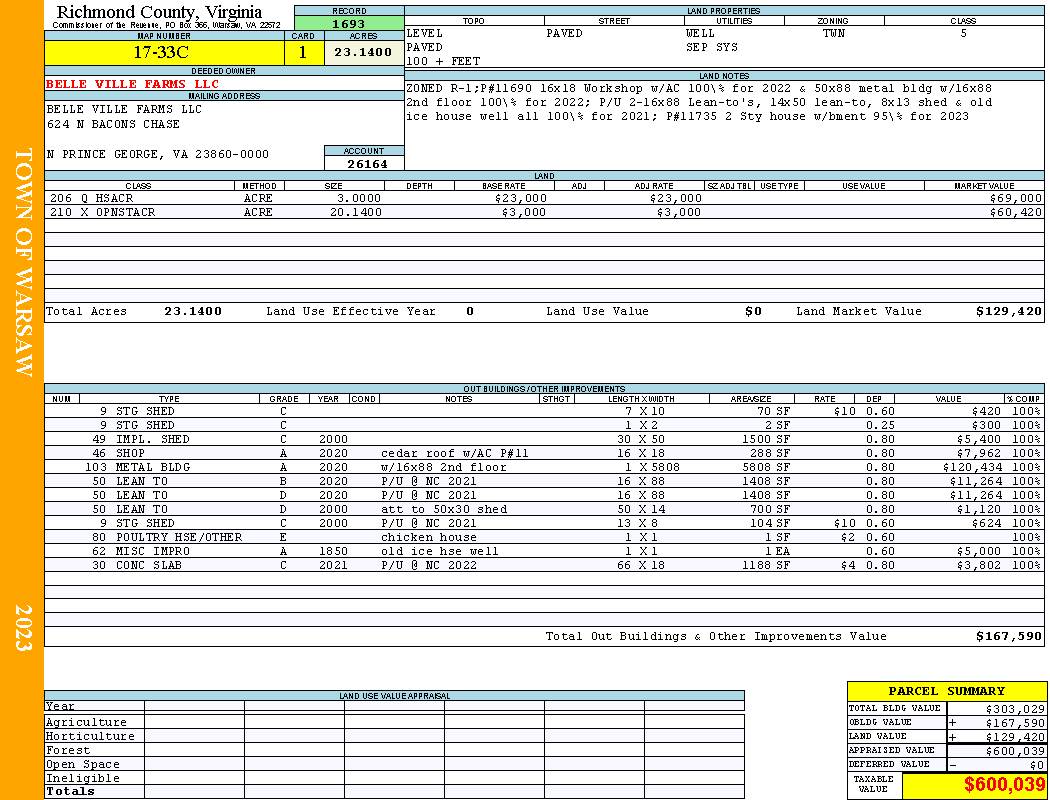1050x800 pixels.
Task: Click utilities value SEP SYS
Action: point(711,48)
